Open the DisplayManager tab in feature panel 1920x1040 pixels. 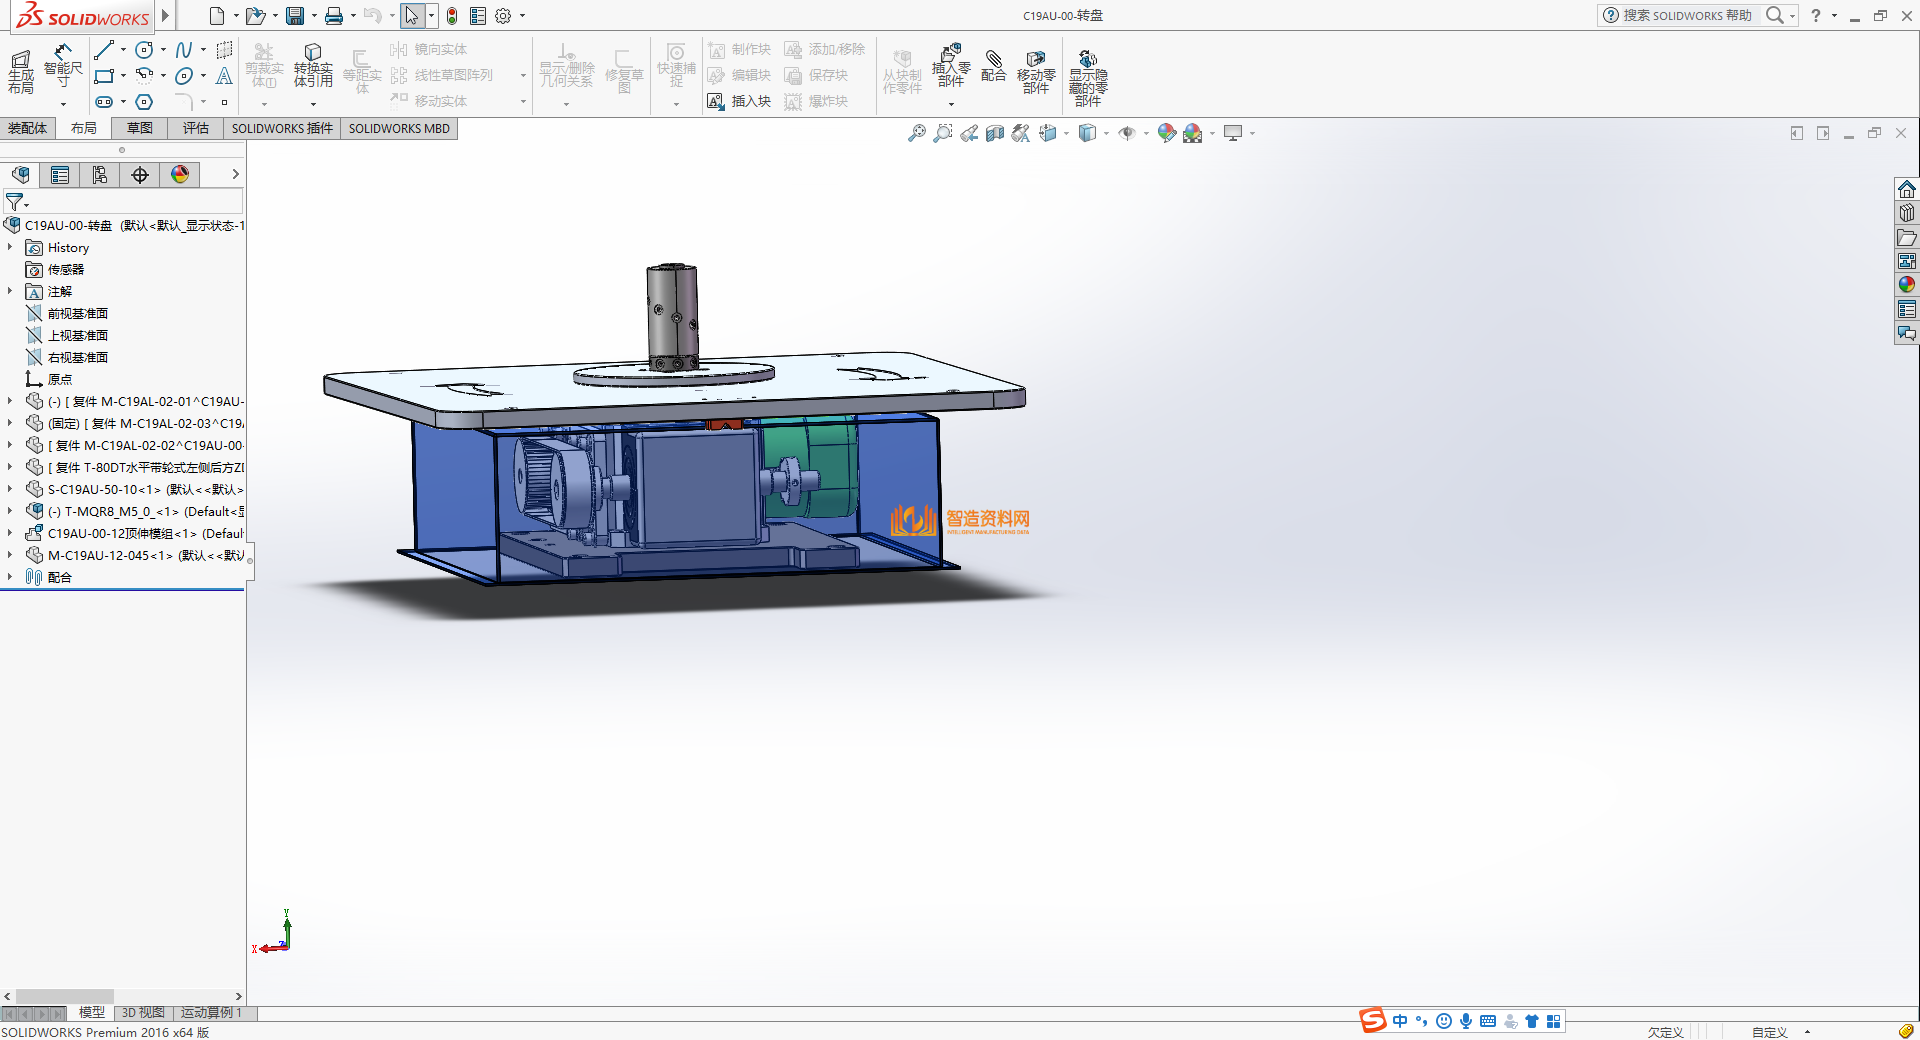(x=180, y=175)
